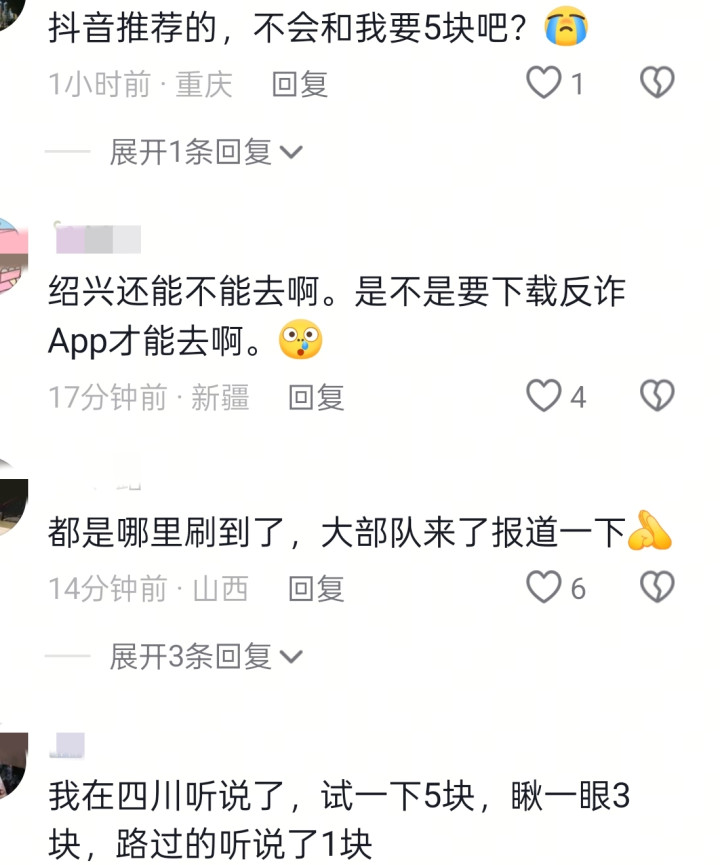Reply to the comment from 山西
The image size is (720, 865).
coord(316,588)
